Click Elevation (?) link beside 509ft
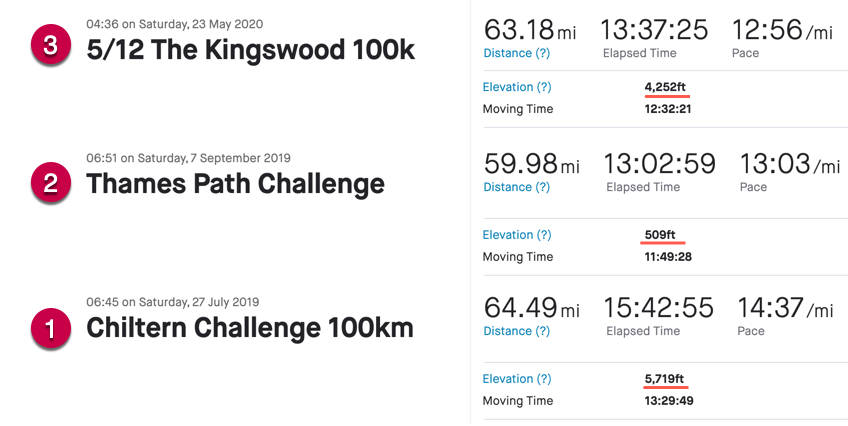The width and height of the screenshot is (848, 426). click(x=517, y=235)
